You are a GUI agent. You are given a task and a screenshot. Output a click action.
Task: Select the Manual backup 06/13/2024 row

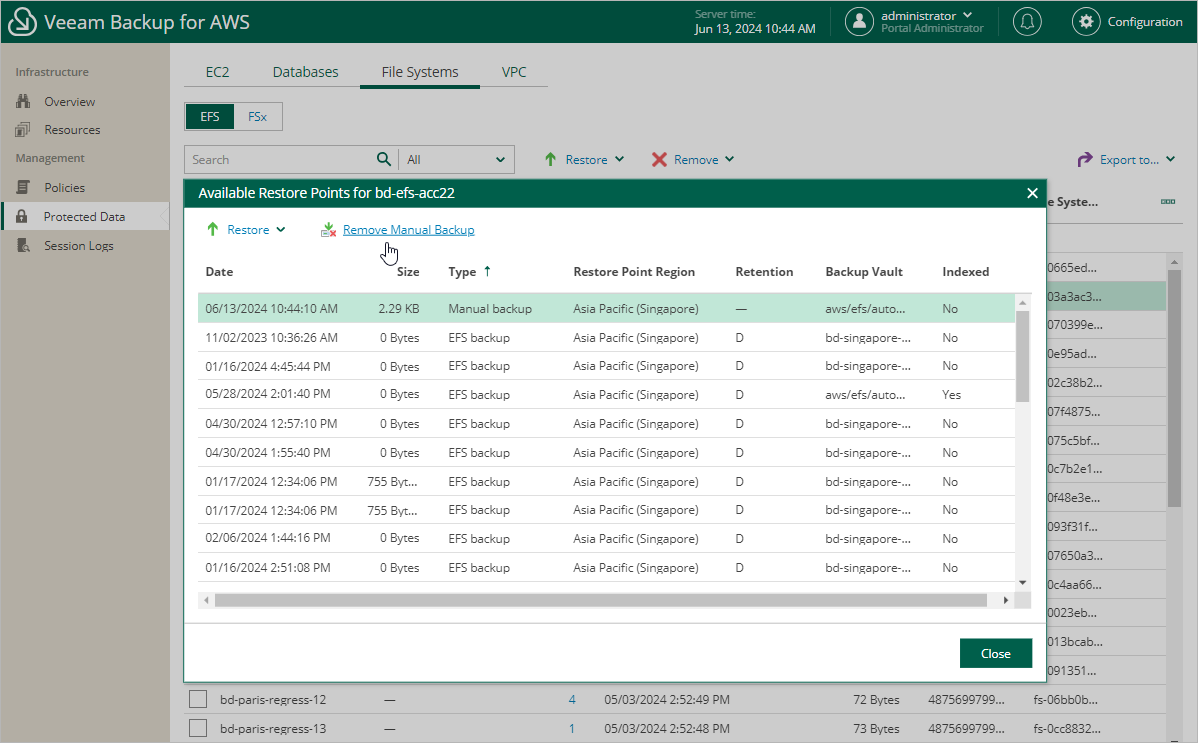pos(607,309)
